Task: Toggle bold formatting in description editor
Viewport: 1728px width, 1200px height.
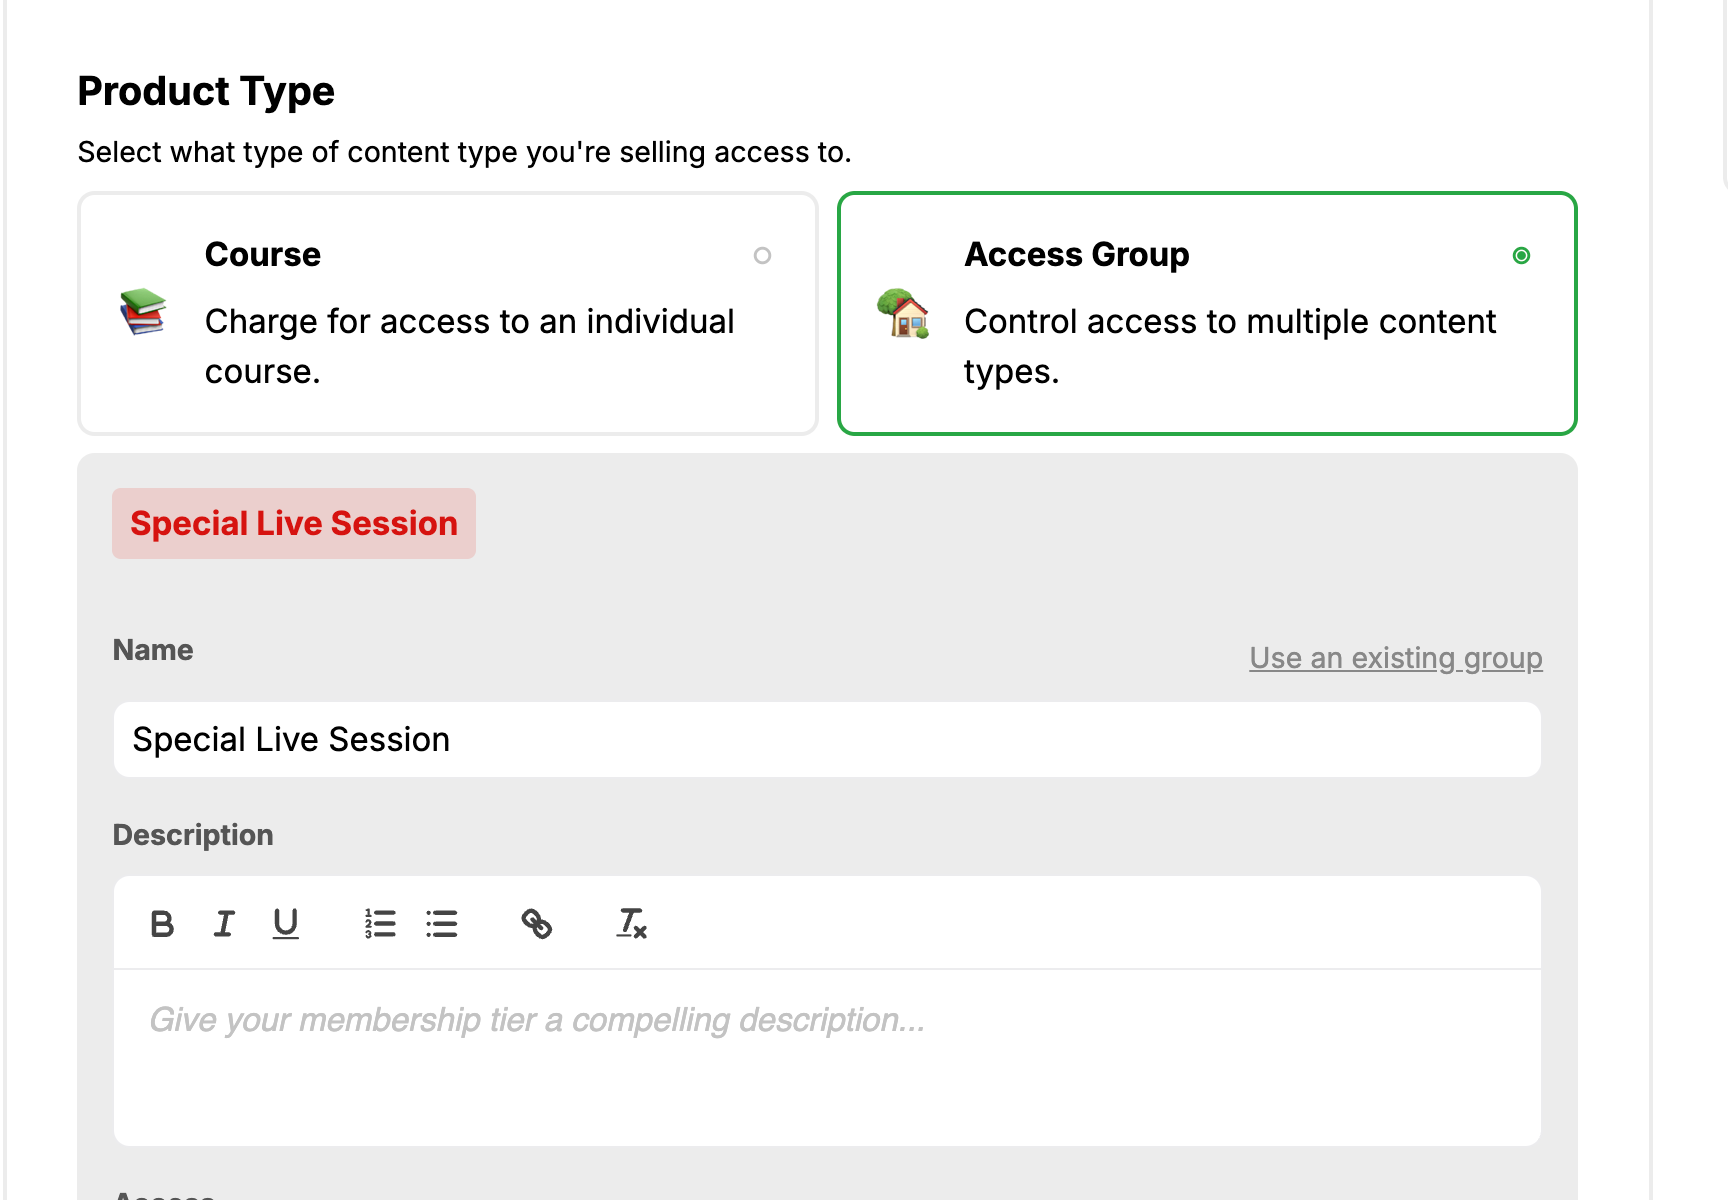Action: (162, 924)
